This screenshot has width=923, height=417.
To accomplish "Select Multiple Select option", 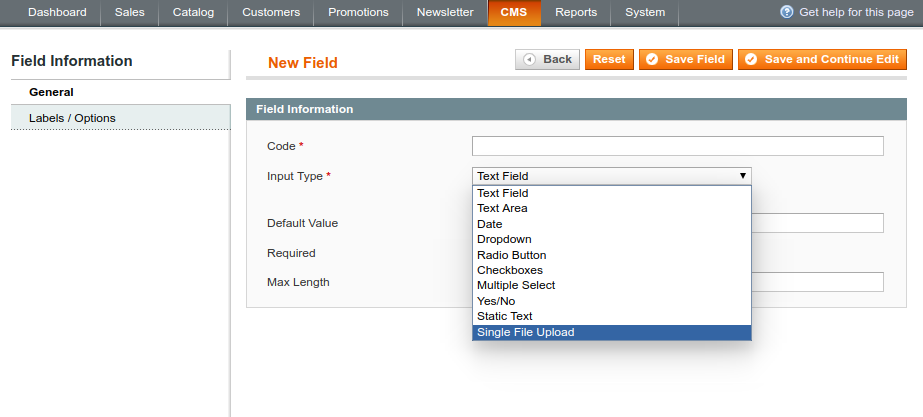I will [515, 285].
